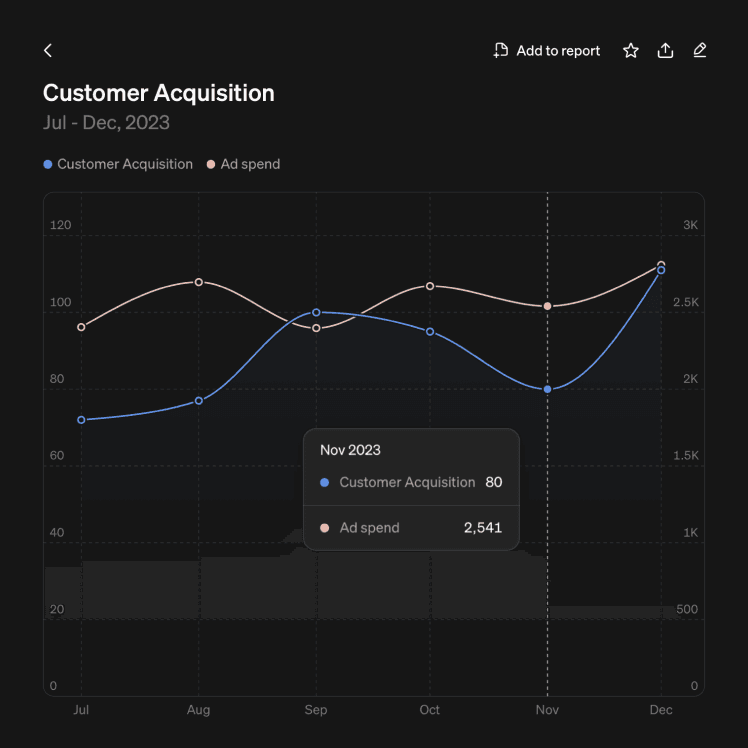Favorite this chart with the star icon
748x748 pixels.
coord(631,50)
